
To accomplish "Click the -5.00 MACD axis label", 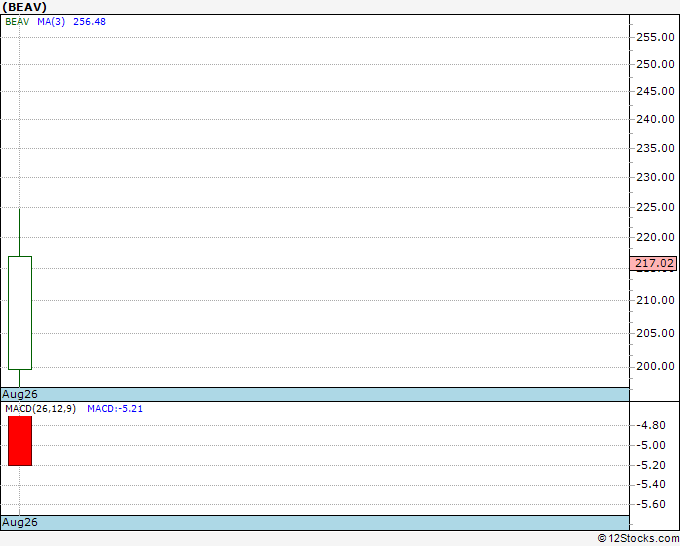I will click(x=651, y=445).
